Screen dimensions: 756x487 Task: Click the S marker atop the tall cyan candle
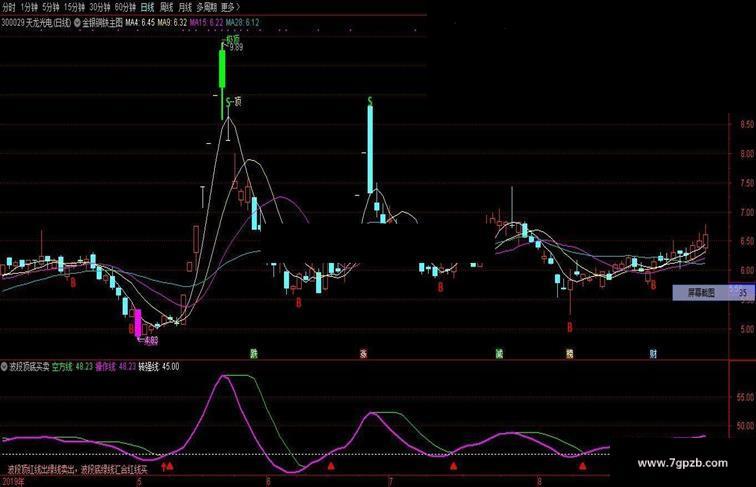(x=370, y=101)
